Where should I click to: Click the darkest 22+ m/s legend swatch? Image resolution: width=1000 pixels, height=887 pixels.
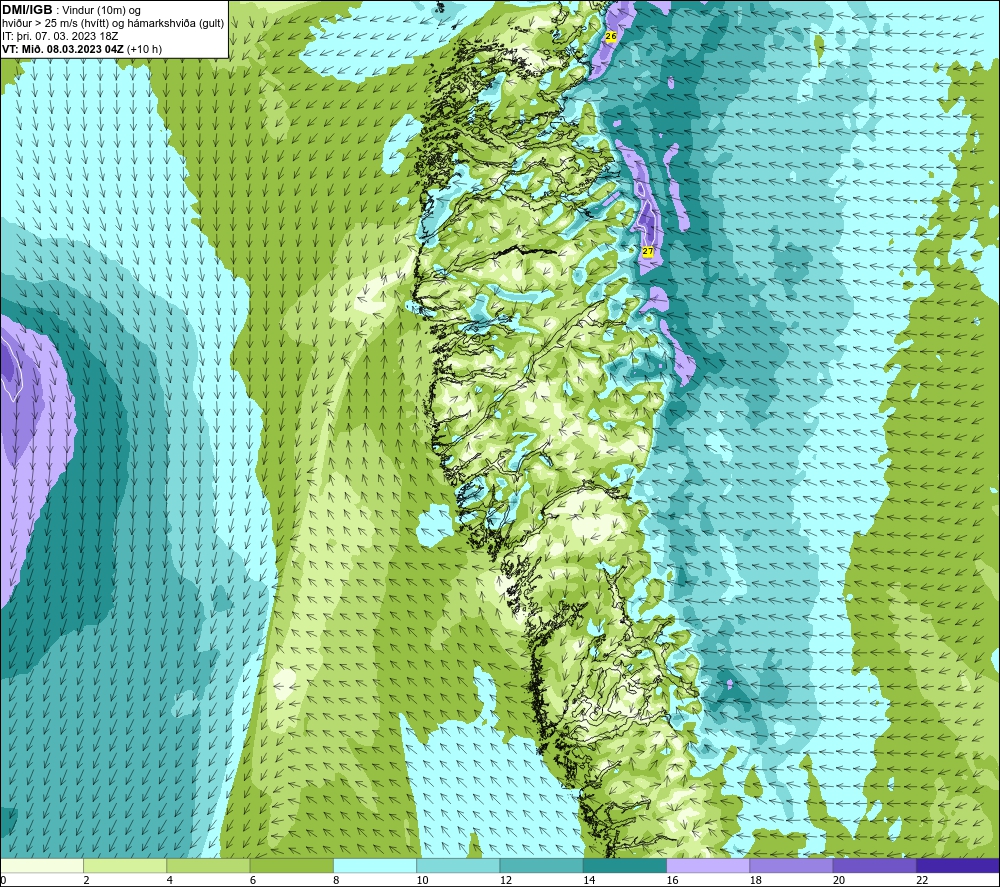tap(958, 865)
